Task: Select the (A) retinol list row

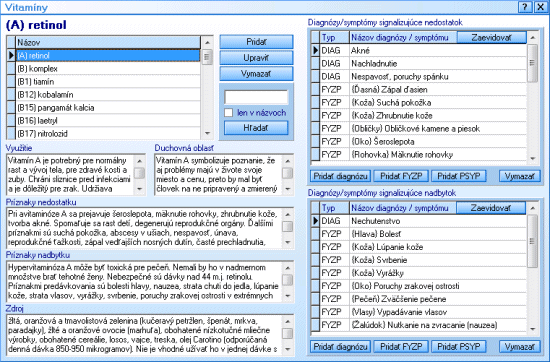Action: point(108,55)
